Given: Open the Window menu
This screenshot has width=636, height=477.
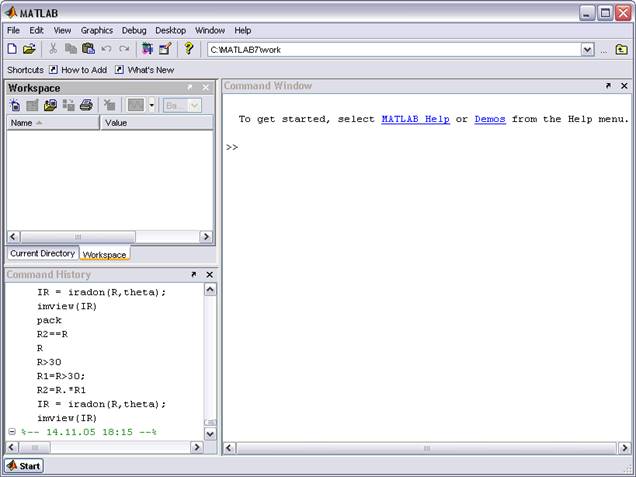Looking at the screenshot, I should coord(210,30).
